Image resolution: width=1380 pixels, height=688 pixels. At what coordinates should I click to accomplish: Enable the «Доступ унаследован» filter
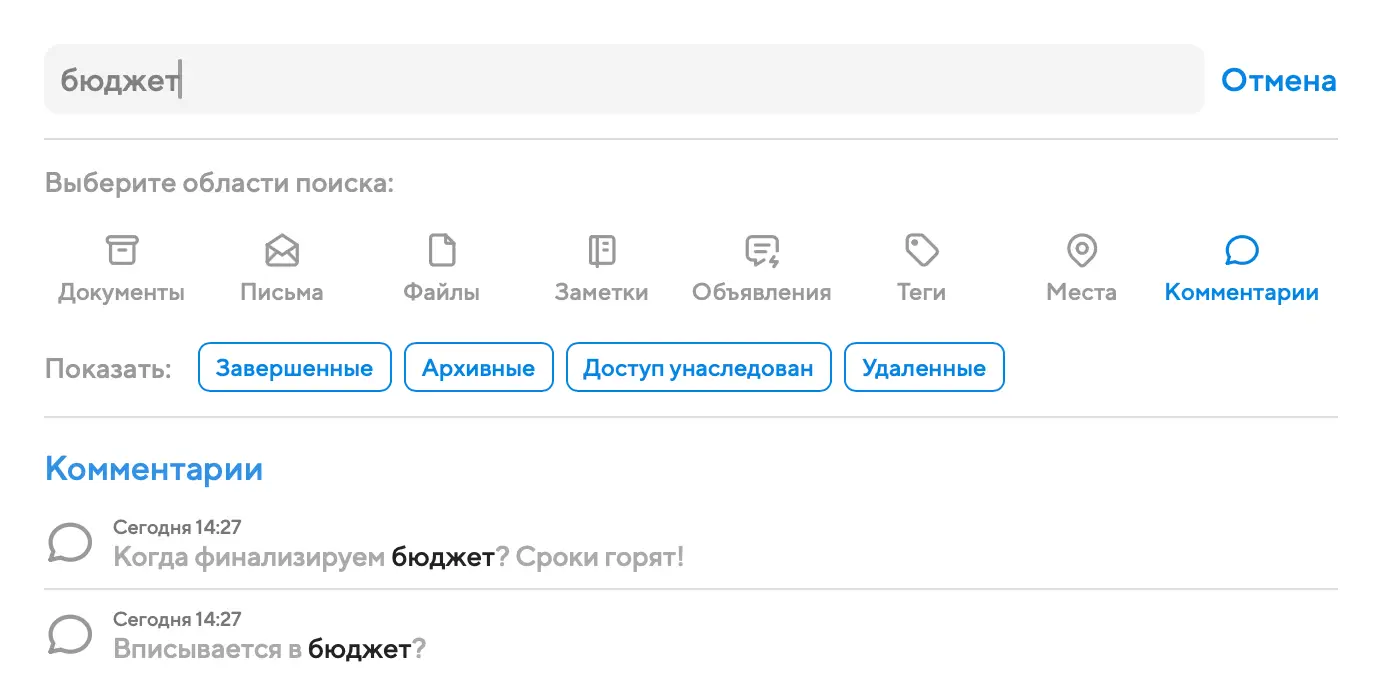[x=699, y=368]
